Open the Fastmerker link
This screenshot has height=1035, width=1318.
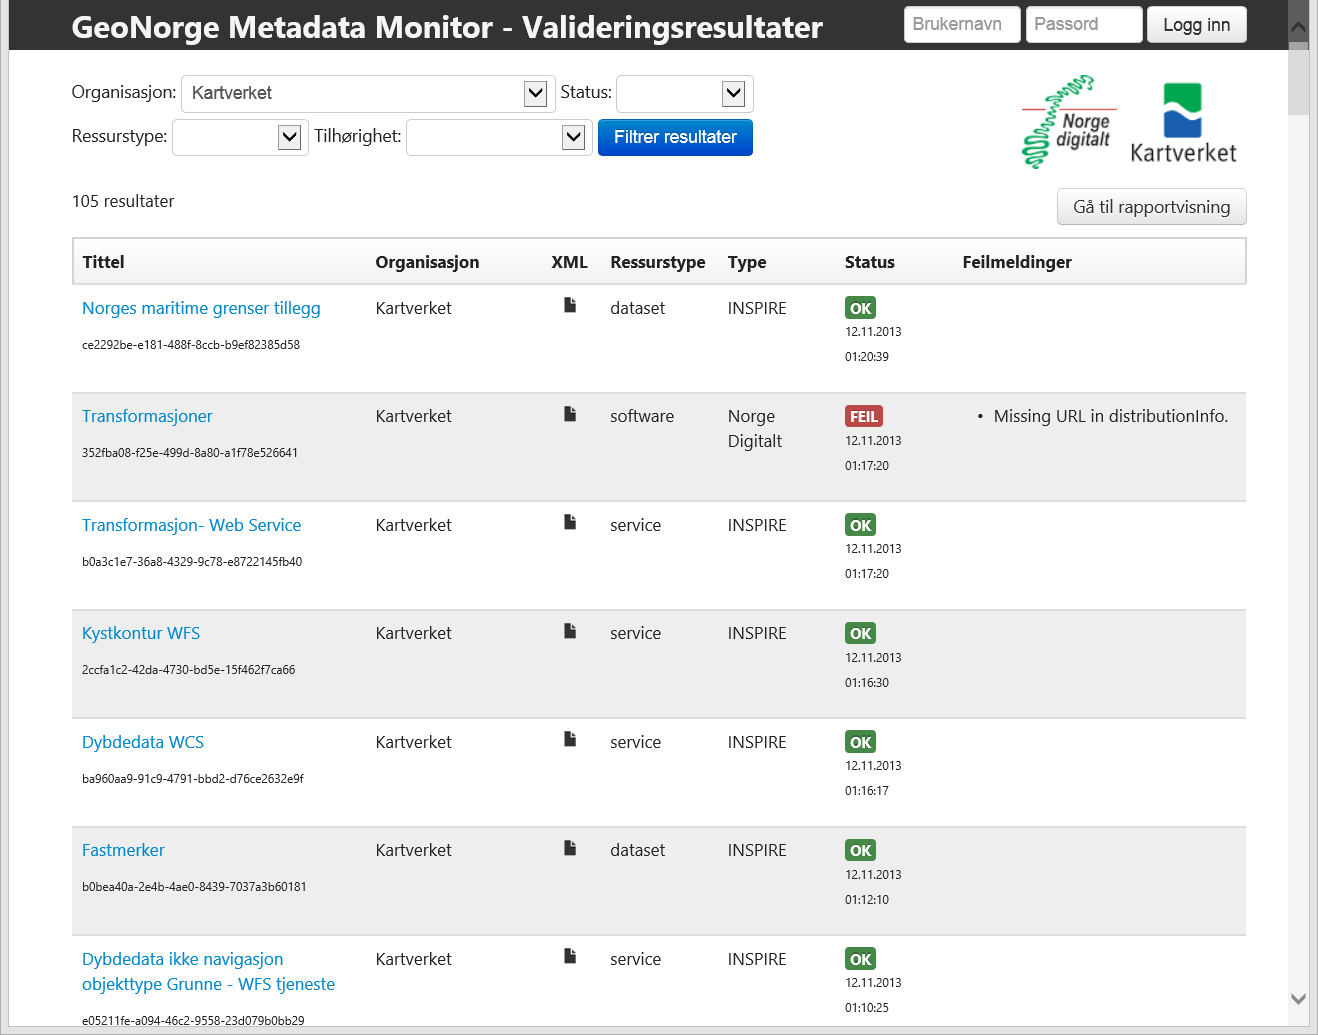[123, 850]
